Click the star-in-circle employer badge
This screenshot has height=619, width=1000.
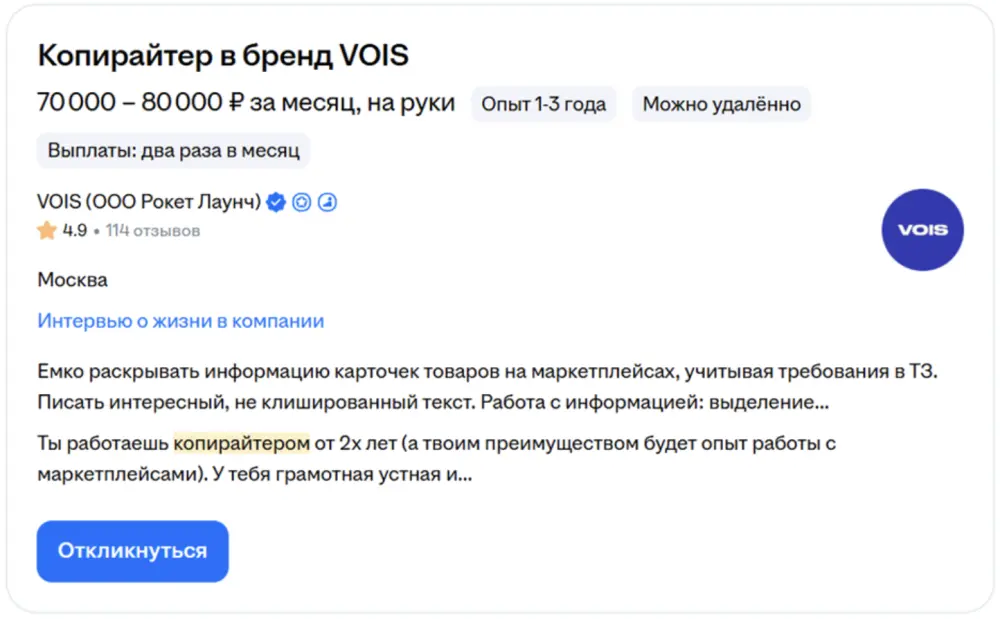click(302, 202)
